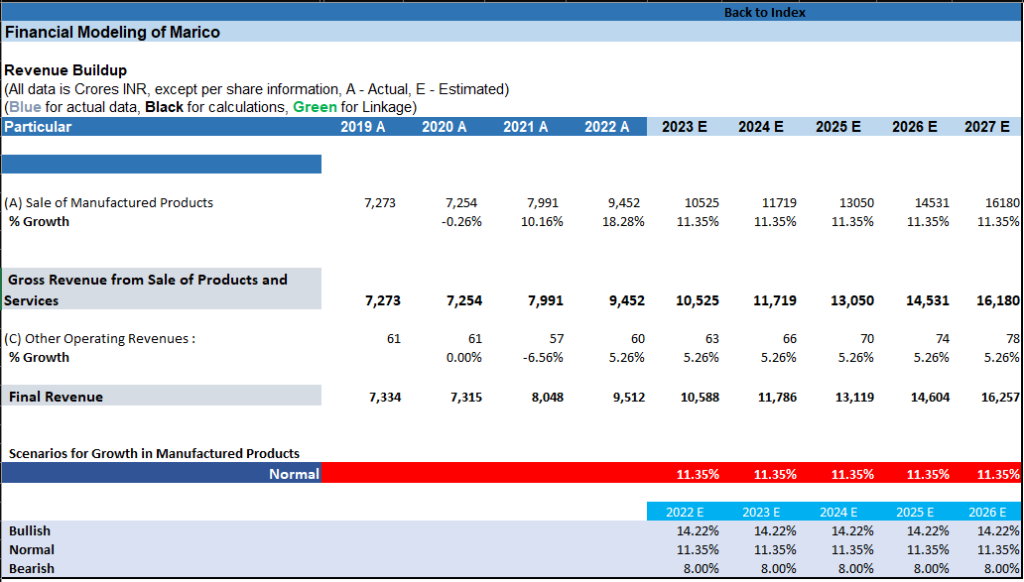1024x582 pixels.
Task: Select the Particular column header cell
Action: [38, 127]
